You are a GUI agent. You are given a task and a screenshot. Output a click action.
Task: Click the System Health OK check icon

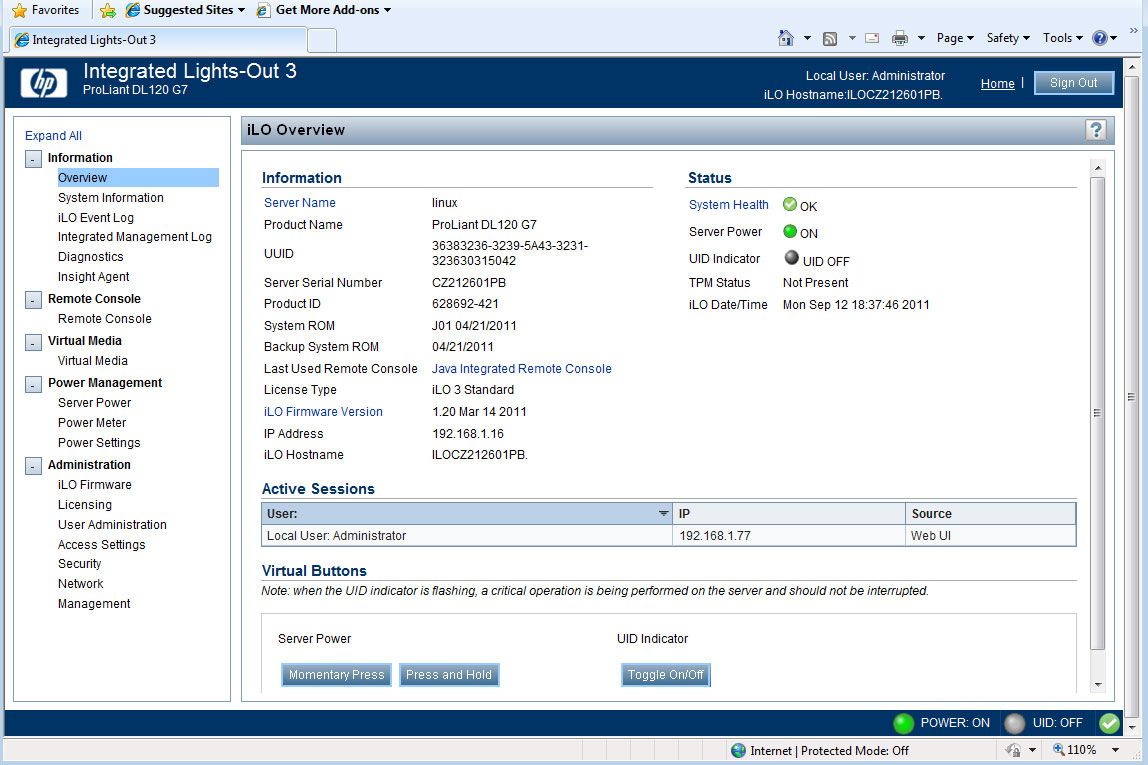click(x=790, y=204)
